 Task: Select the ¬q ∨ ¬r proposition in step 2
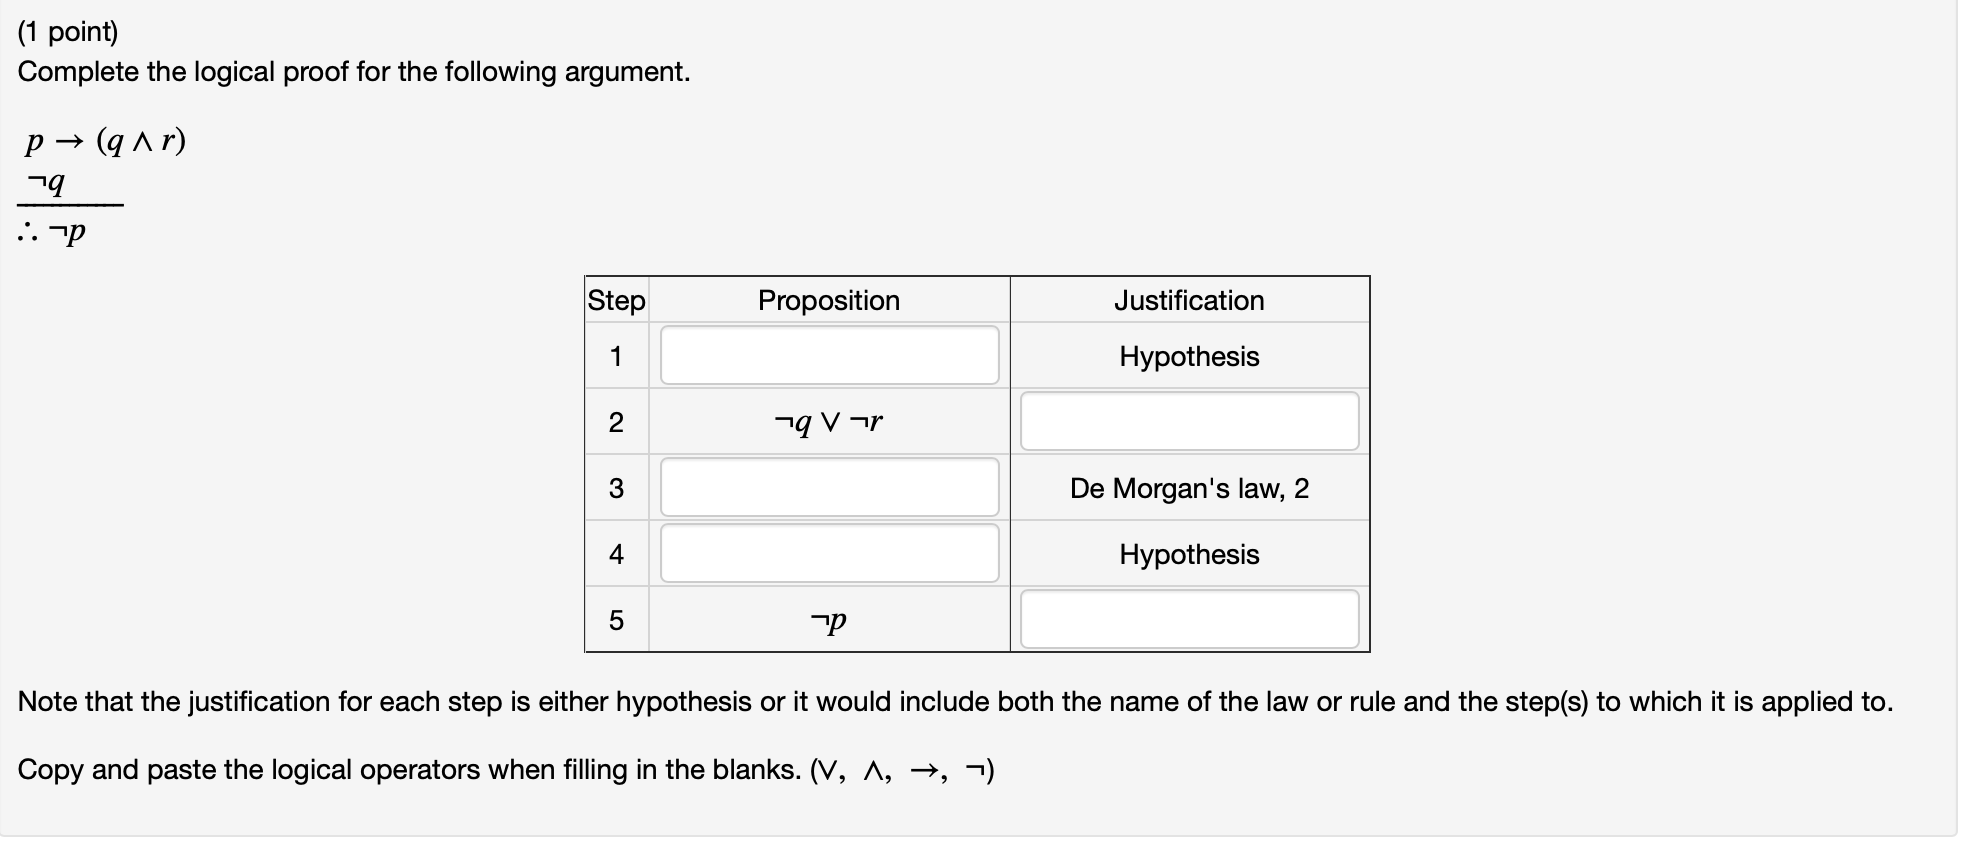829,422
